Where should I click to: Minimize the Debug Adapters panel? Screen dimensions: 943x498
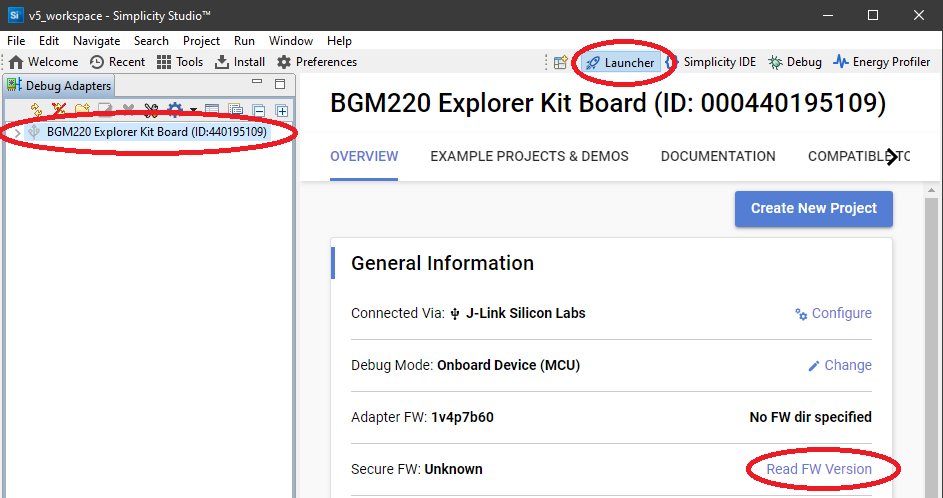(257, 82)
